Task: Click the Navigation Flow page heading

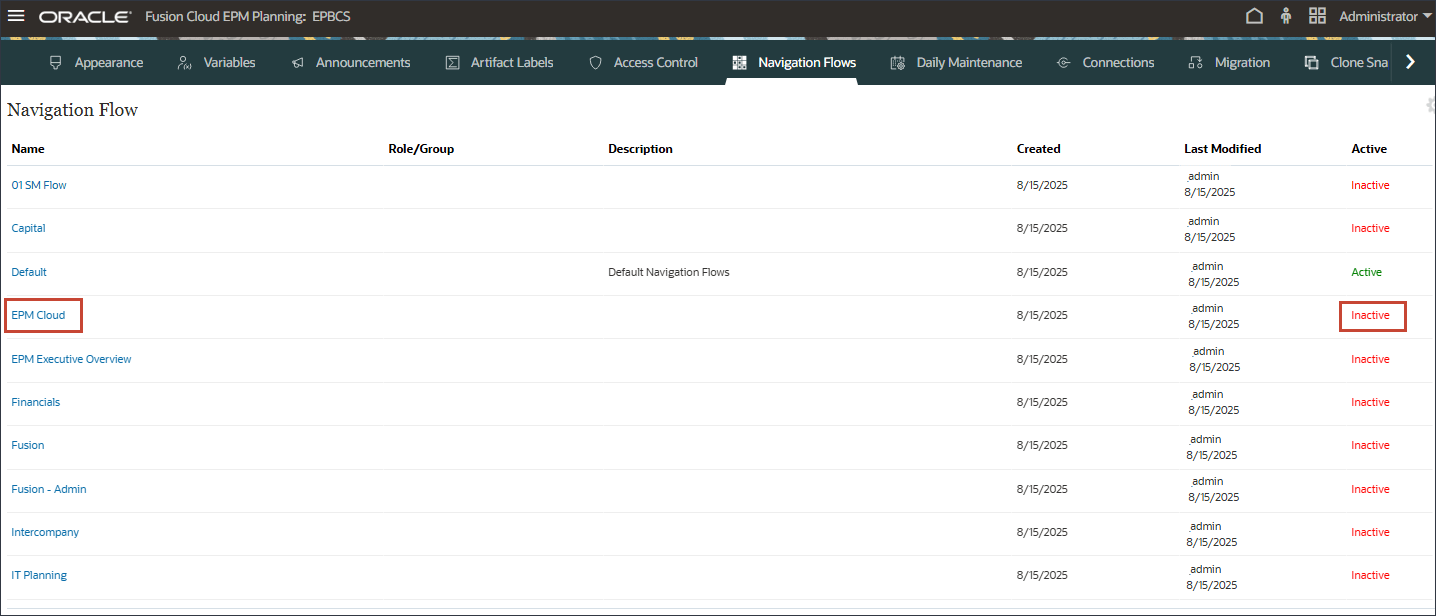Action: pos(72,110)
